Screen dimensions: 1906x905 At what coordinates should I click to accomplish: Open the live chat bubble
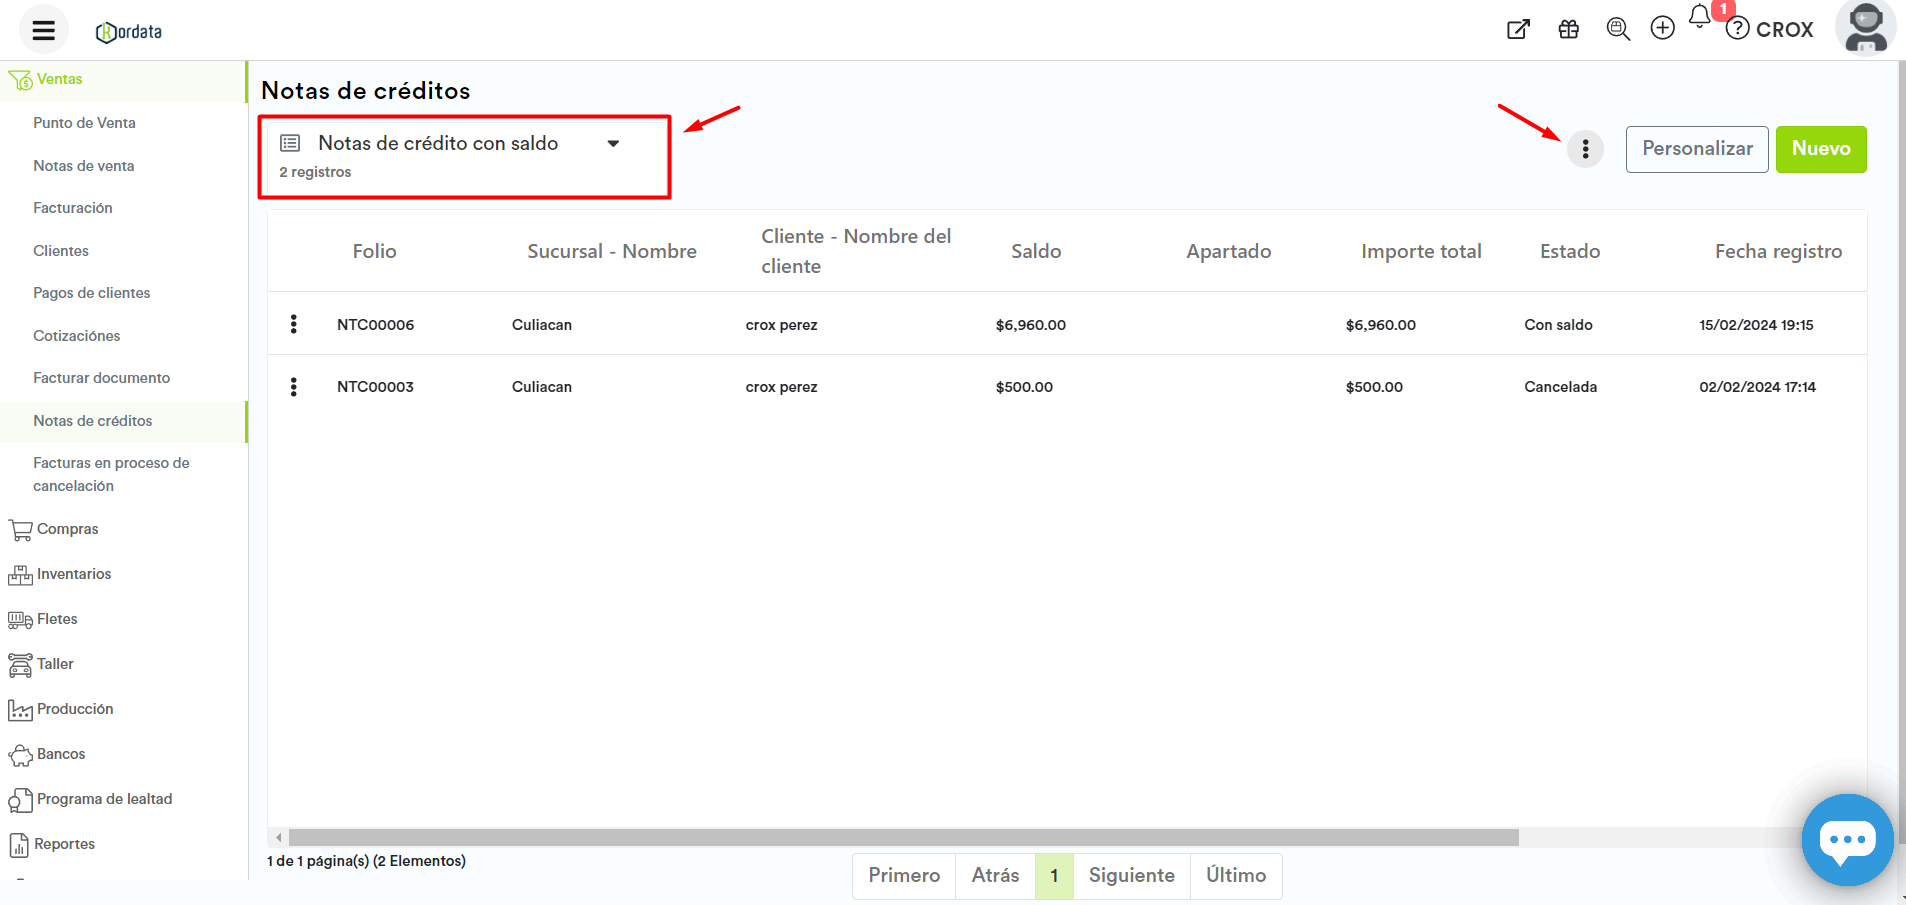(1846, 840)
